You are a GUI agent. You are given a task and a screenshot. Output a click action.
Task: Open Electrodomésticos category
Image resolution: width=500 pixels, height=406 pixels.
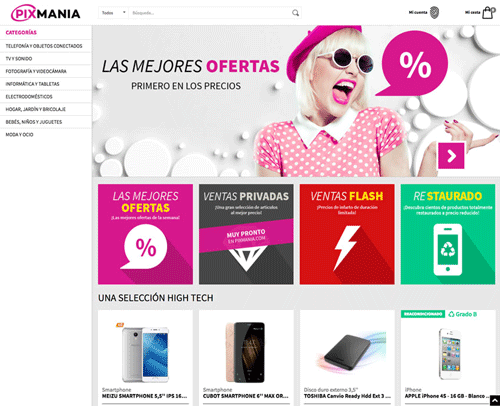click(29, 97)
